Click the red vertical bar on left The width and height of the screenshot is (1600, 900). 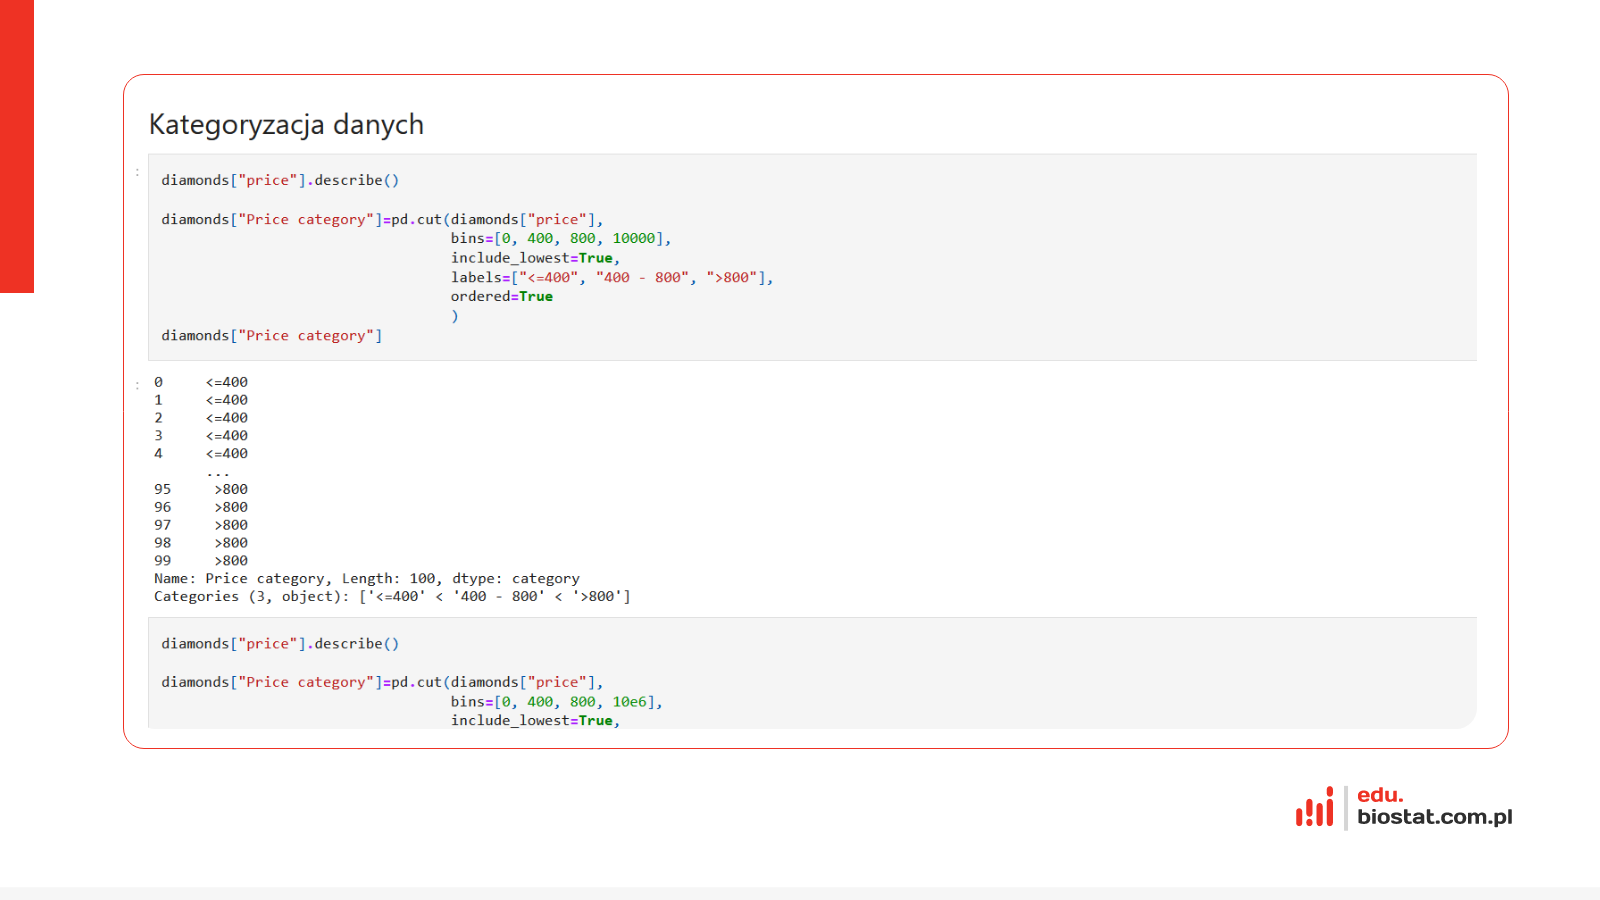[17, 146]
